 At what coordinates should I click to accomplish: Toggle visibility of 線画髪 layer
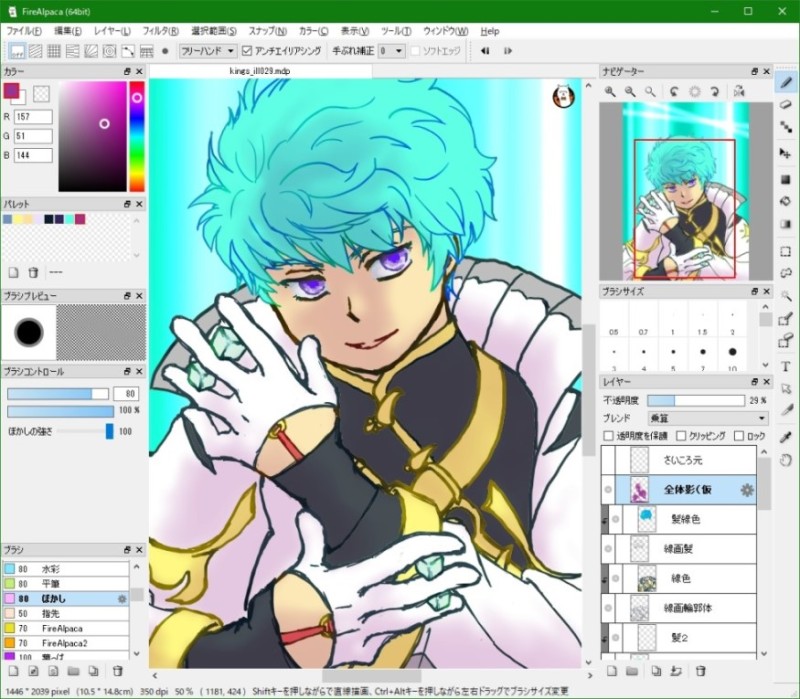pyautogui.click(x=608, y=549)
